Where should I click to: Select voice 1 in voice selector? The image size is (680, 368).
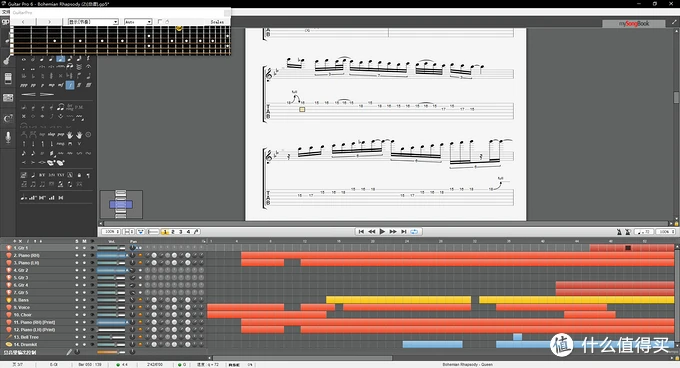(165, 232)
